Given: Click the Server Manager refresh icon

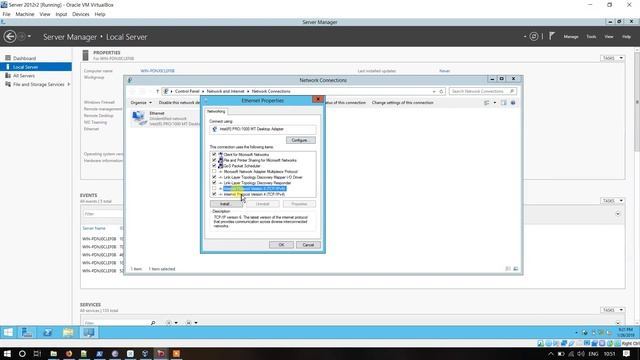Looking at the screenshot, I should (x=533, y=37).
